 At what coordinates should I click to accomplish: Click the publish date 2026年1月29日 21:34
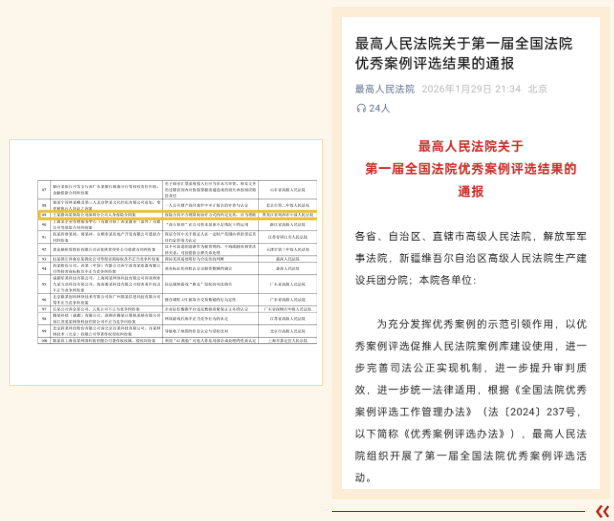[476, 88]
